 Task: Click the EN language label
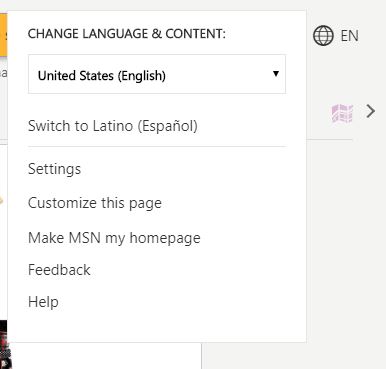(x=349, y=36)
